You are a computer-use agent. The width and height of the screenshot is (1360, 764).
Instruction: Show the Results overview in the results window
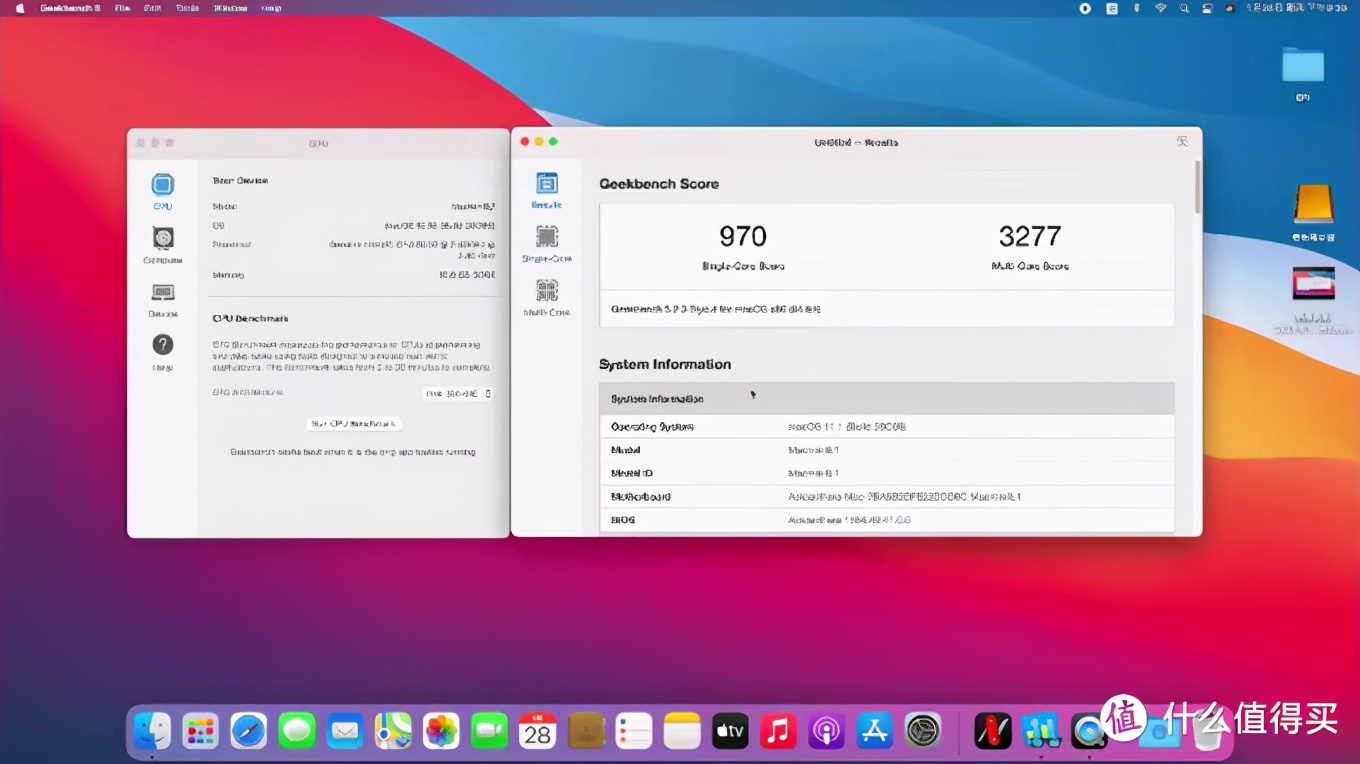[546, 190]
